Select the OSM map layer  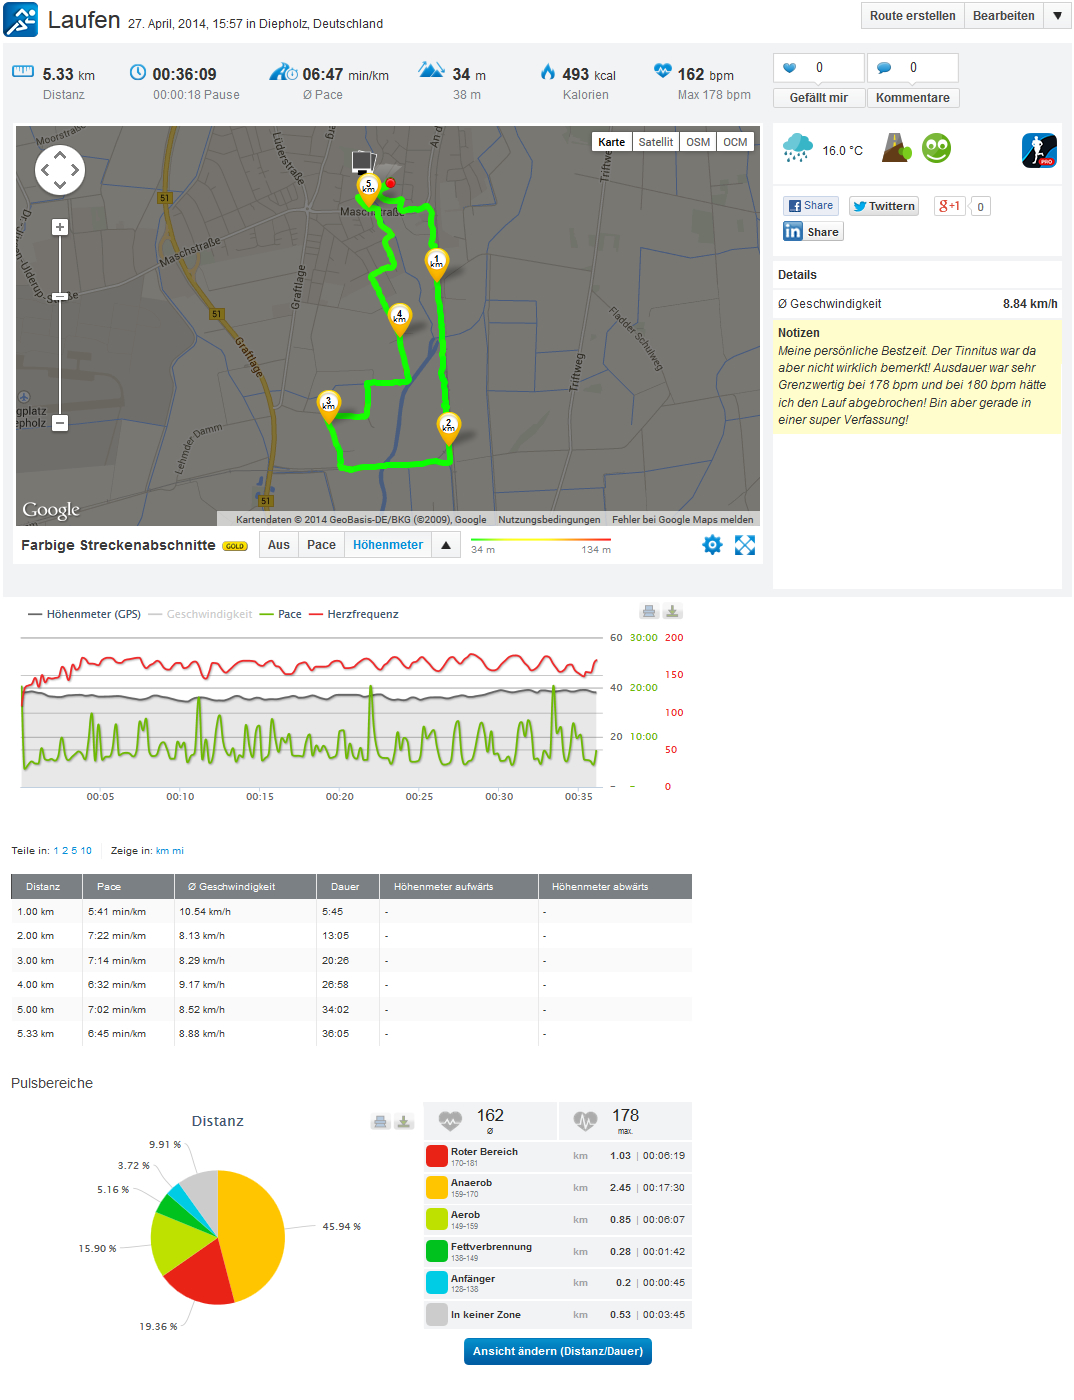click(x=698, y=142)
